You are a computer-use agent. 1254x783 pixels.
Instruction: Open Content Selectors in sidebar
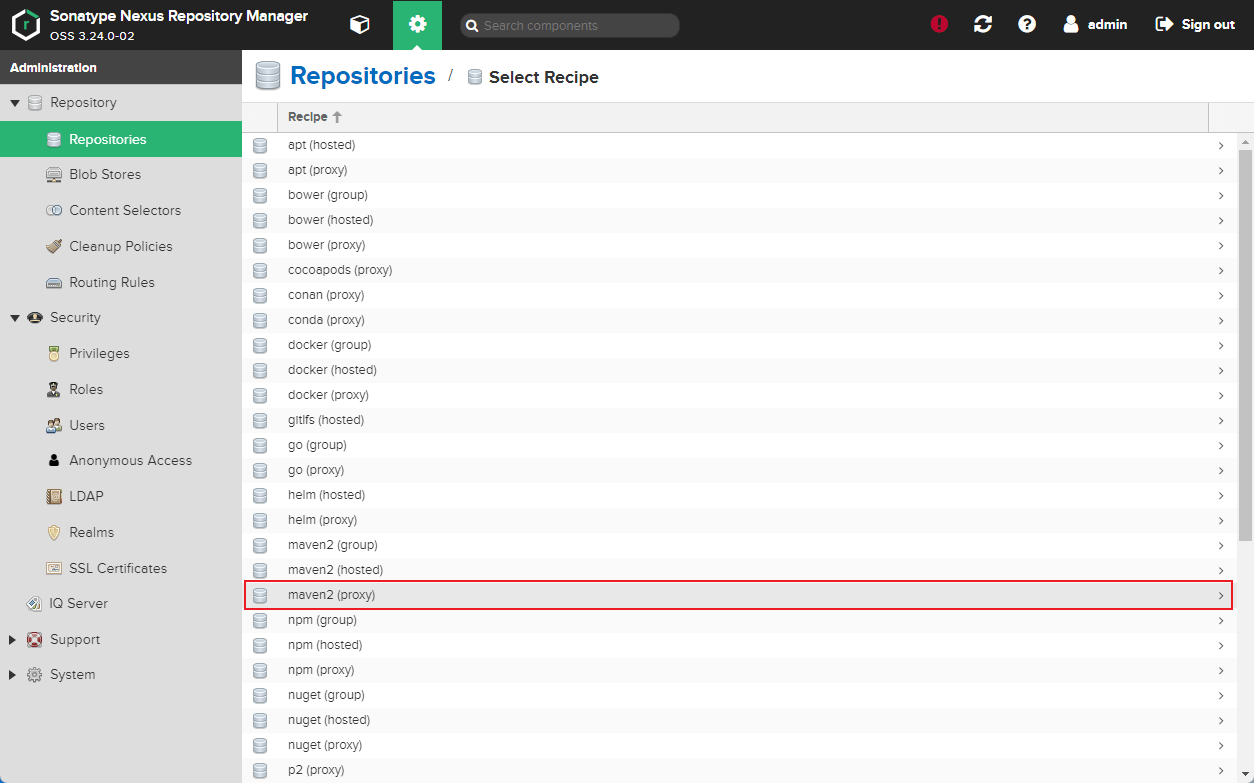[x=121, y=210]
